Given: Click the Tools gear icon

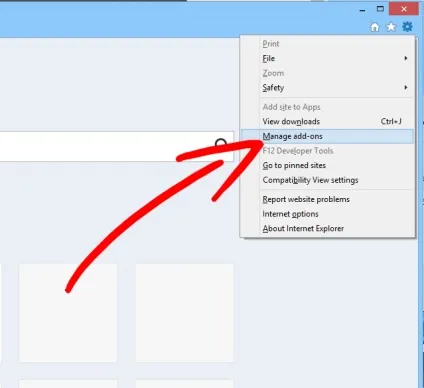Looking at the screenshot, I should [407, 27].
